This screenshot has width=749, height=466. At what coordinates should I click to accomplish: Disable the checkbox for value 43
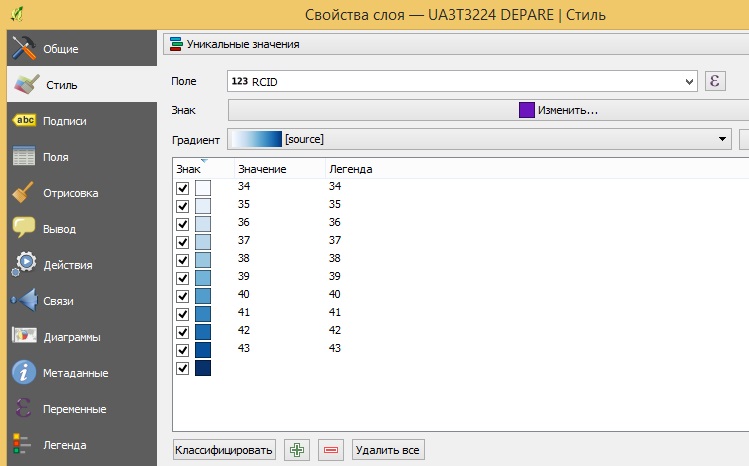(183, 350)
